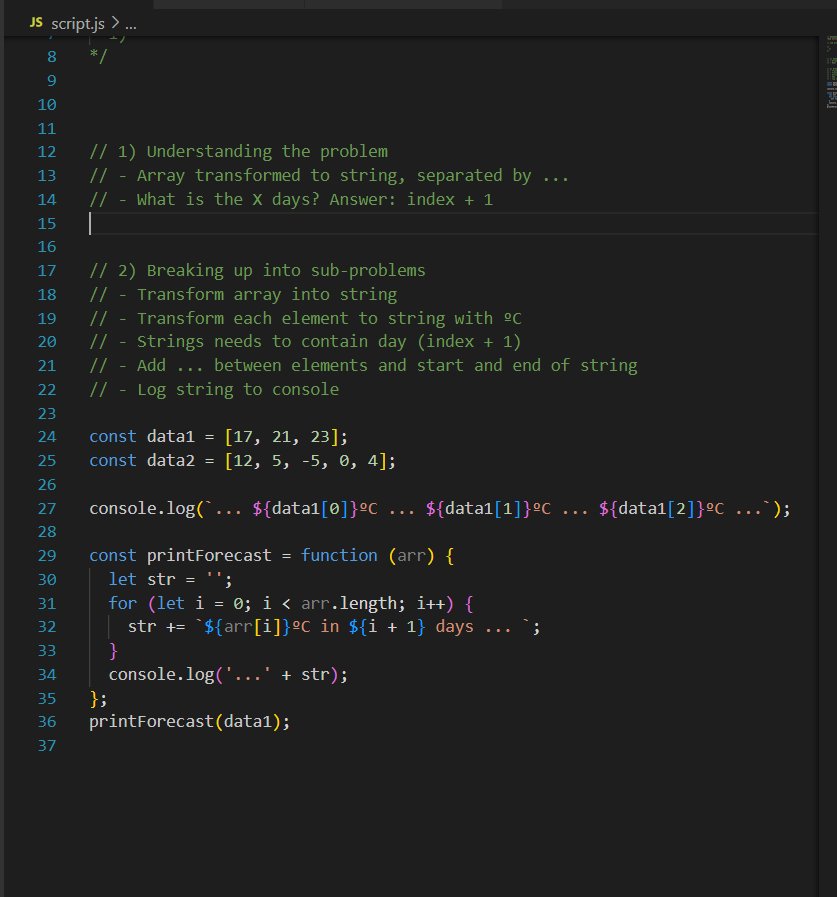837x897 pixels.
Task: Click value -5 in data2 array
Action: (x=311, y=461)
